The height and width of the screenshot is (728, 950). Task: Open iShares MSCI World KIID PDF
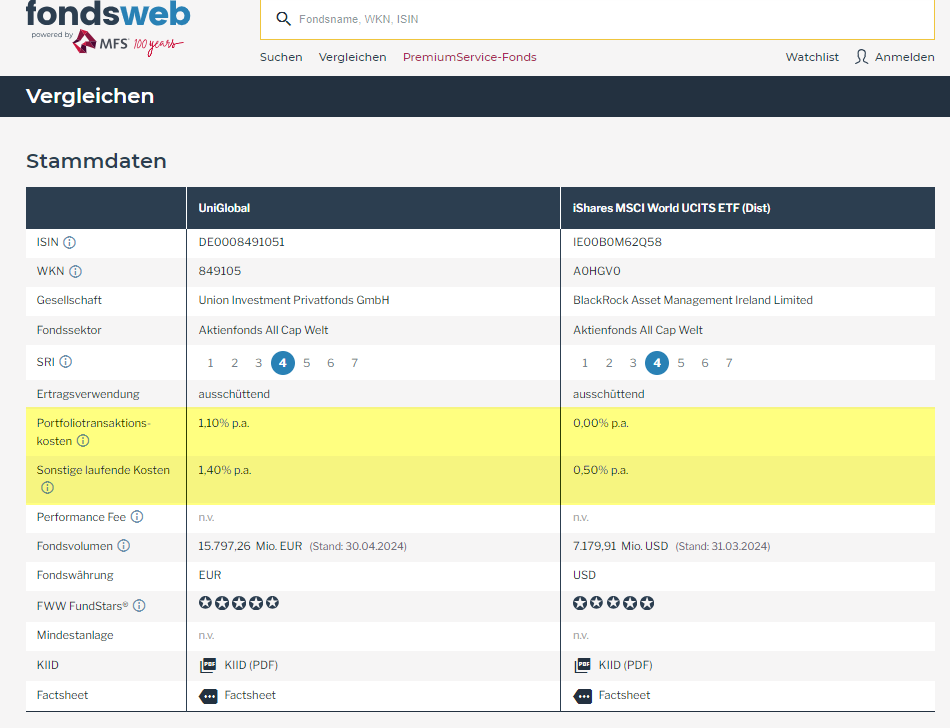coord(614,665)
